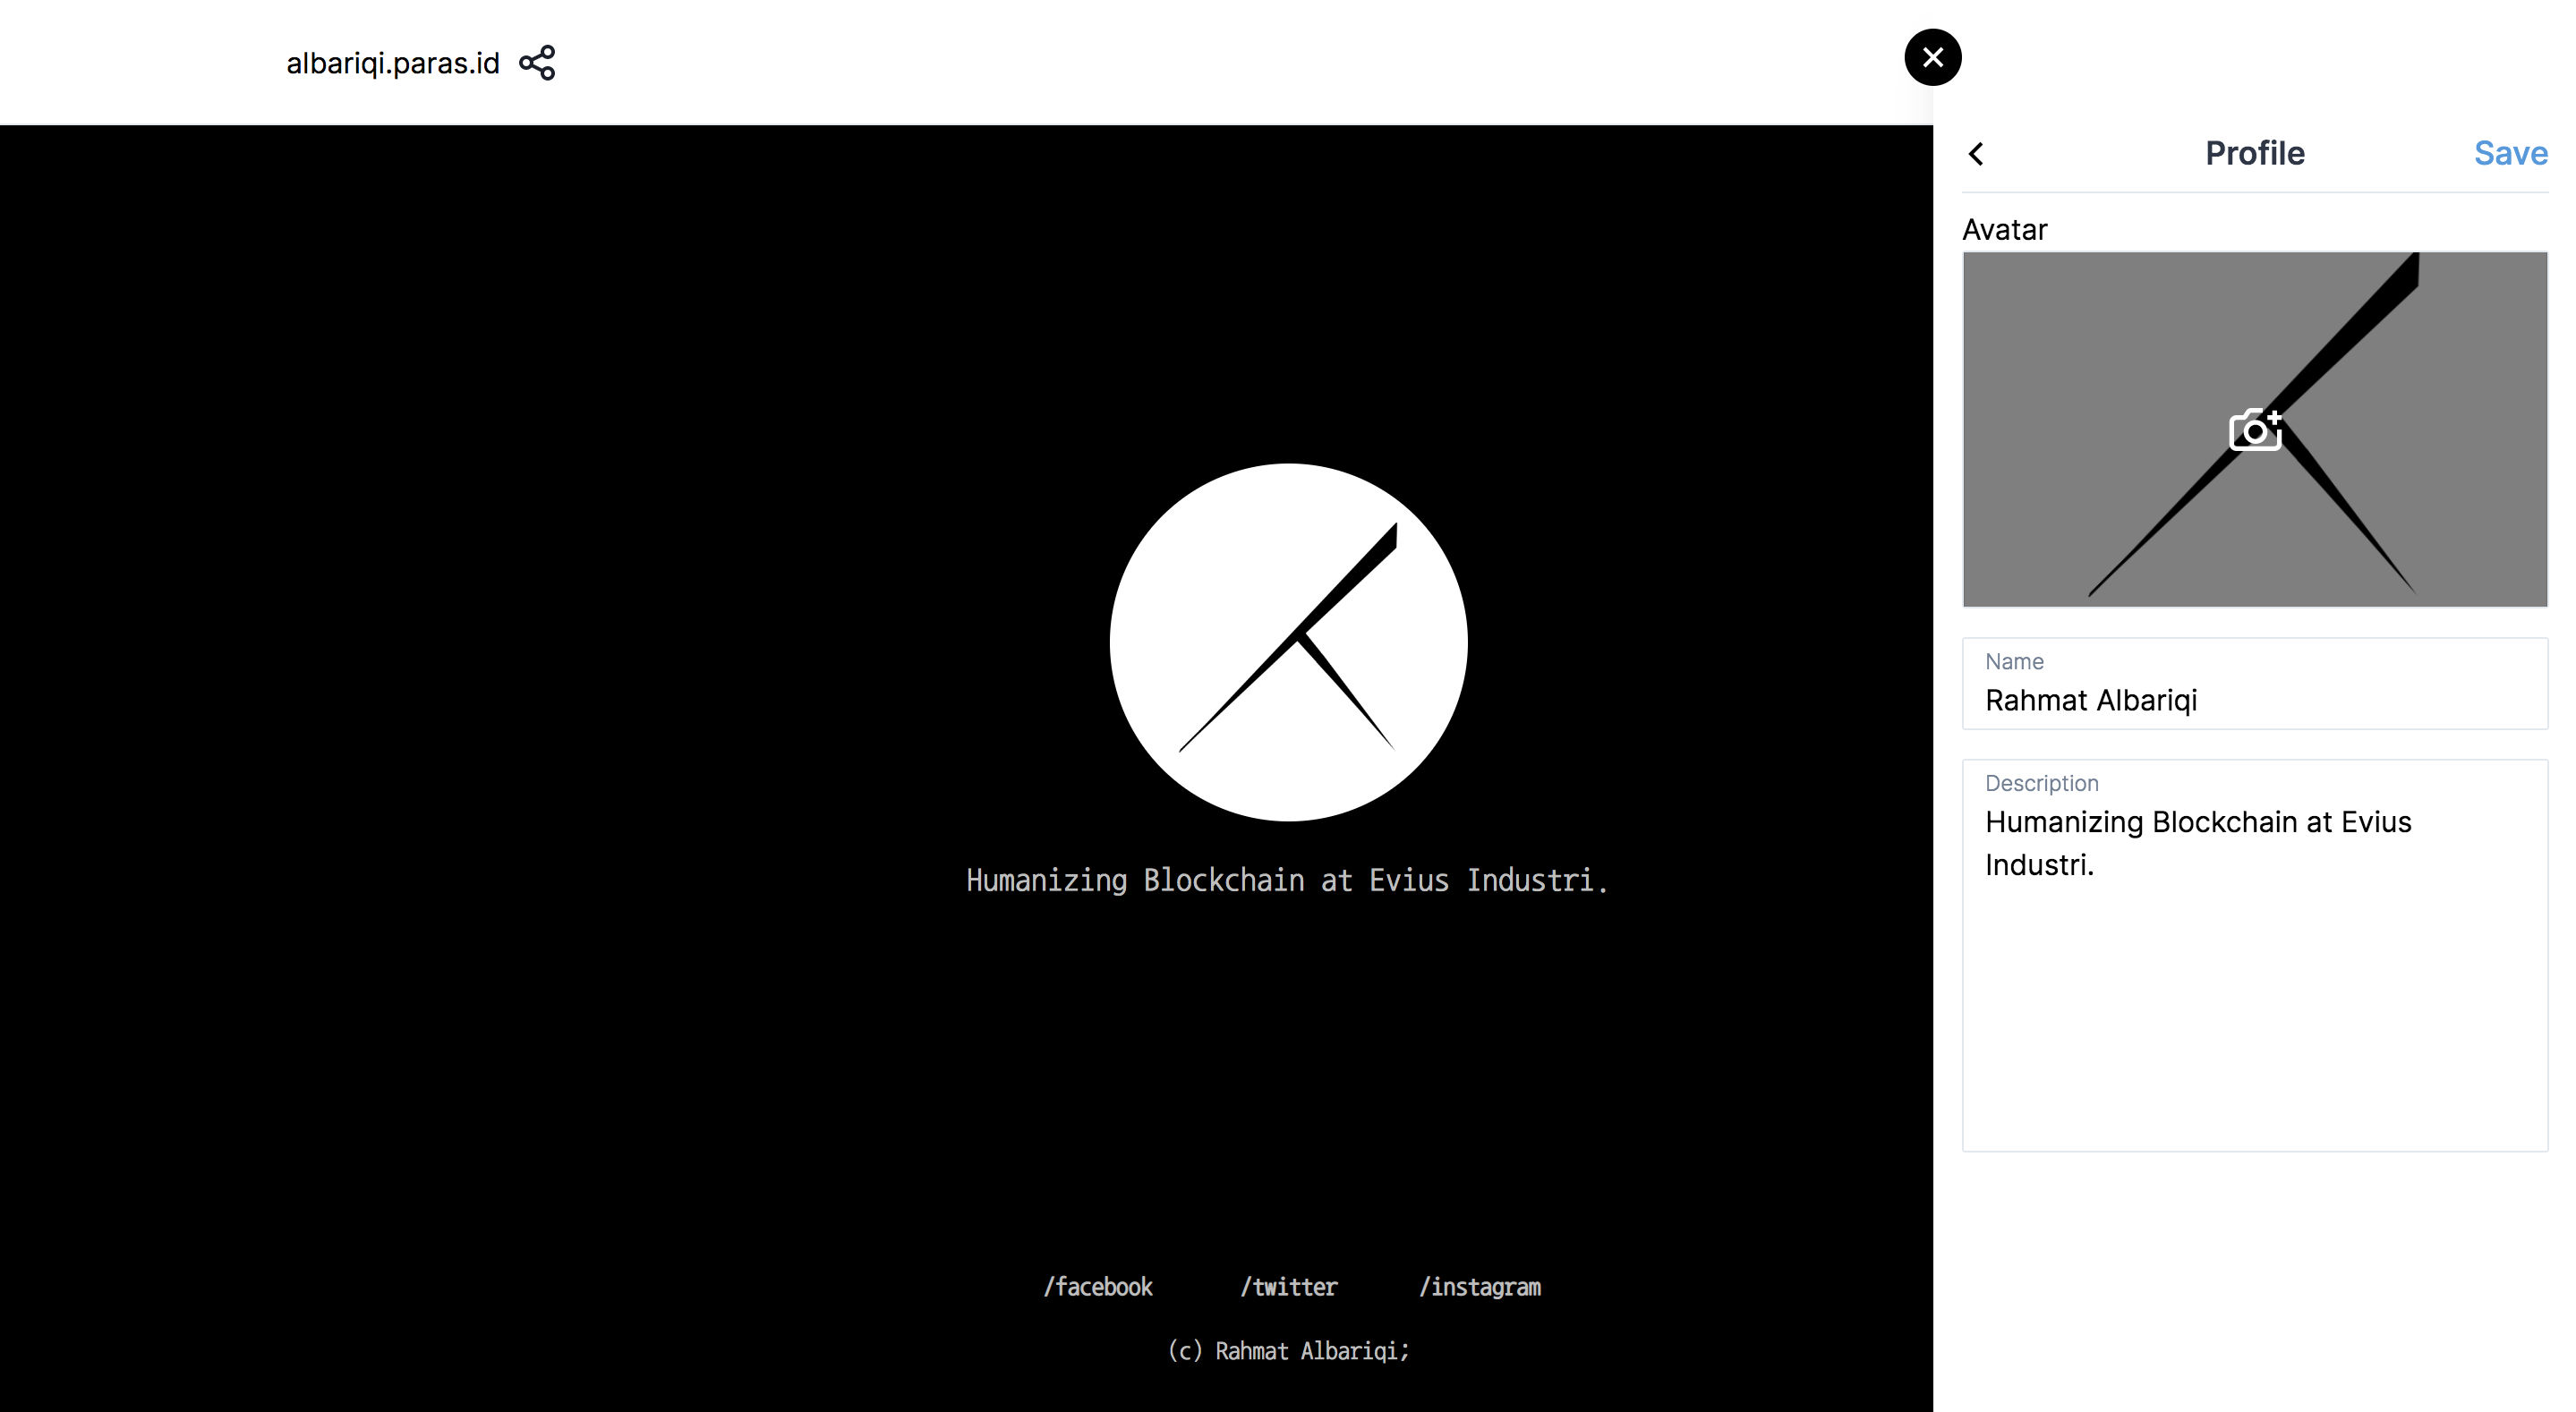Click the albariqi.paras.id site title
This screenshot has height=1412, width=2576.
click(x=392, y=63)
